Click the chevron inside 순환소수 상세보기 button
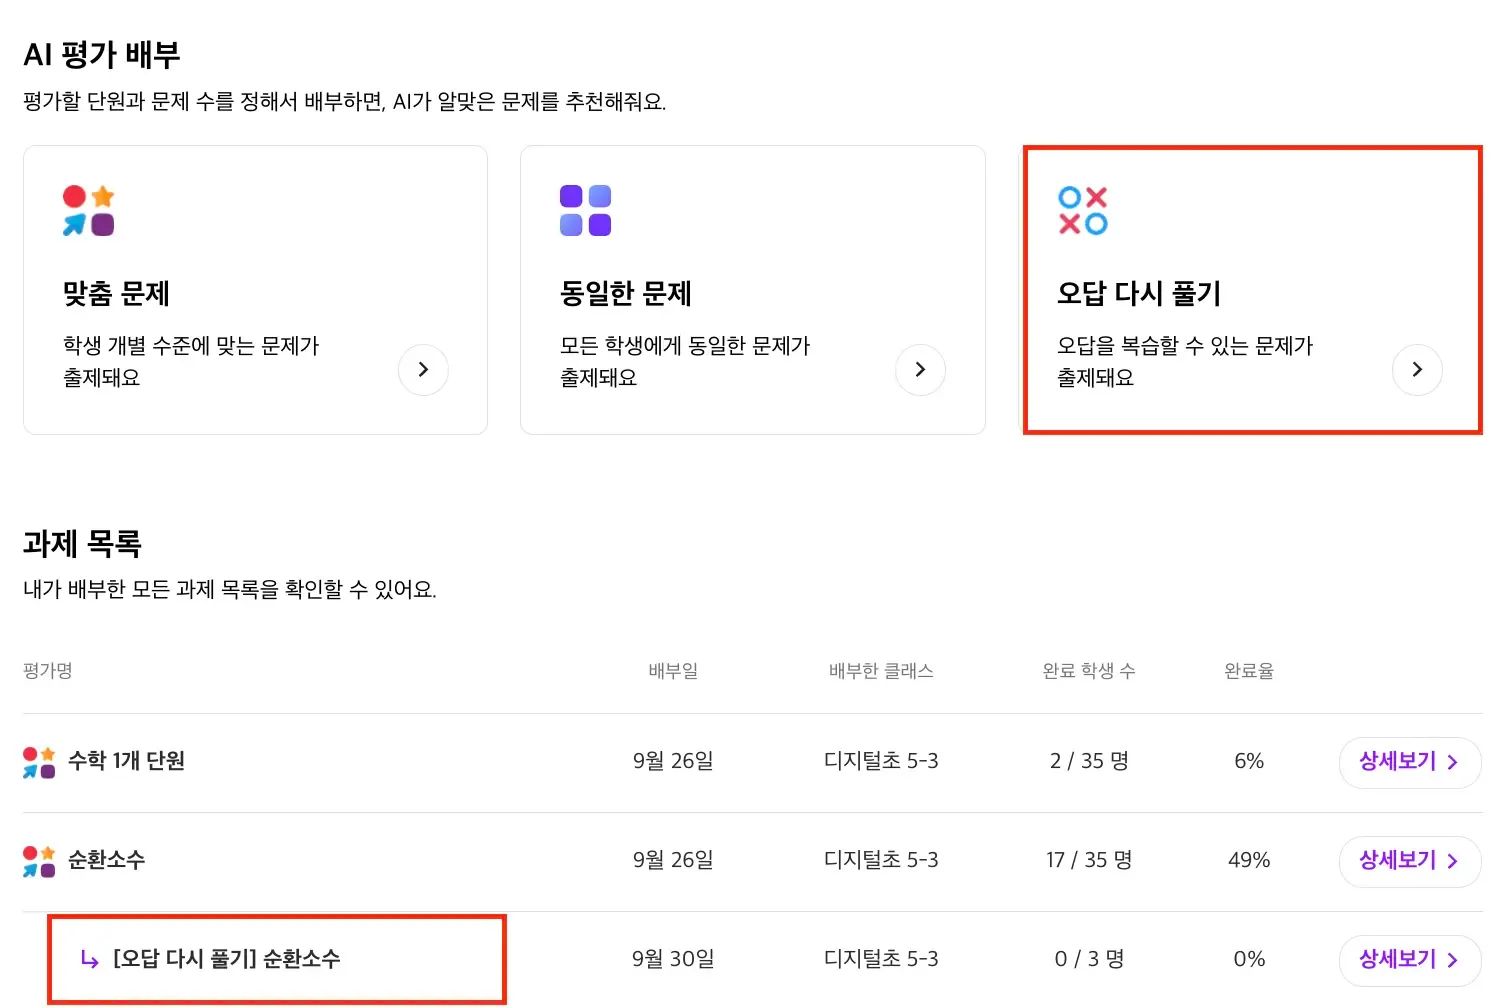The width and height of the screenshot is (1504, 1008). click(x=1455, y=861)
